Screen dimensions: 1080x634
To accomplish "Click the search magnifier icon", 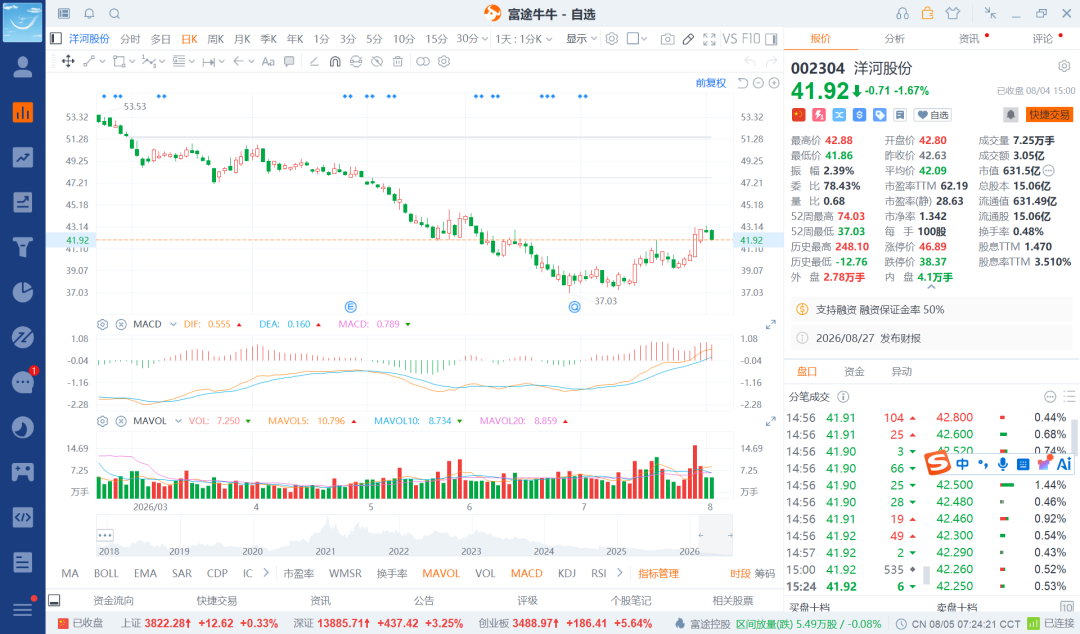I will tap(115, 14).
